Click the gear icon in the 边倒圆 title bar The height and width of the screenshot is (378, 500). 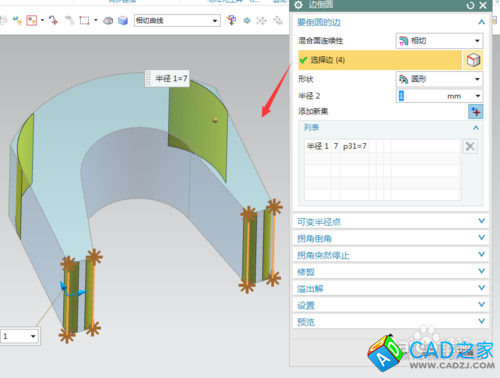(298, 5)
